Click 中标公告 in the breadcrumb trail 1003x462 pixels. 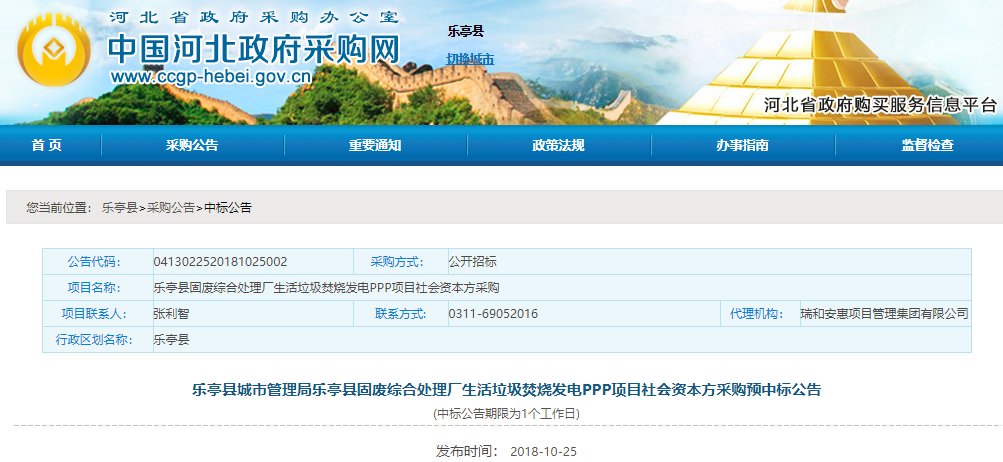[x=228, y=208]
